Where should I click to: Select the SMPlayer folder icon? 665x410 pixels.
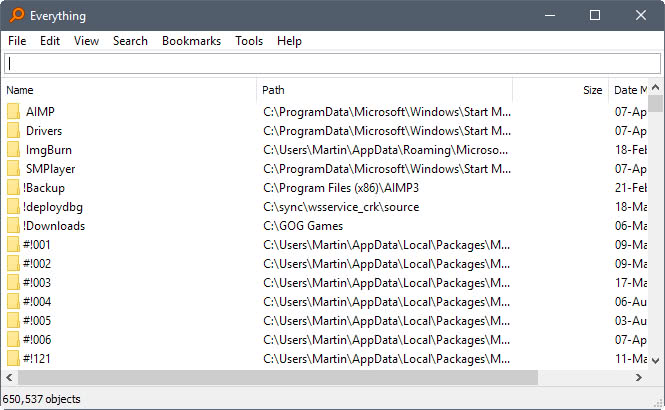pyautogui.click(x=14, y=169)
